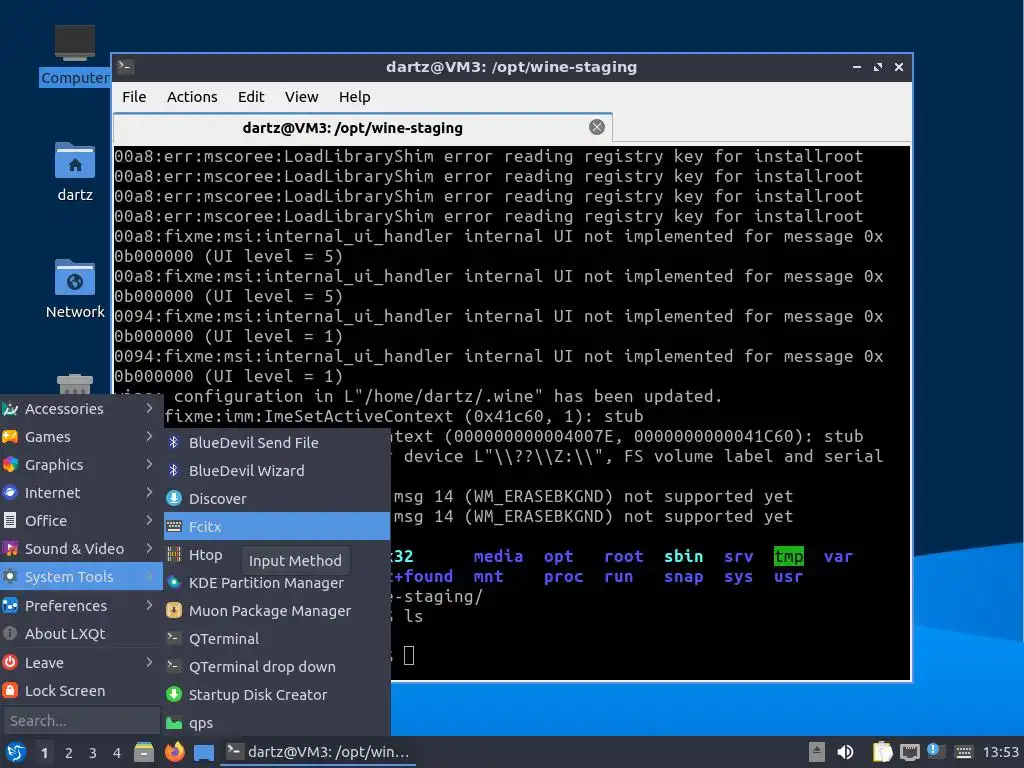Launch qps process viewer

(277, 724)
